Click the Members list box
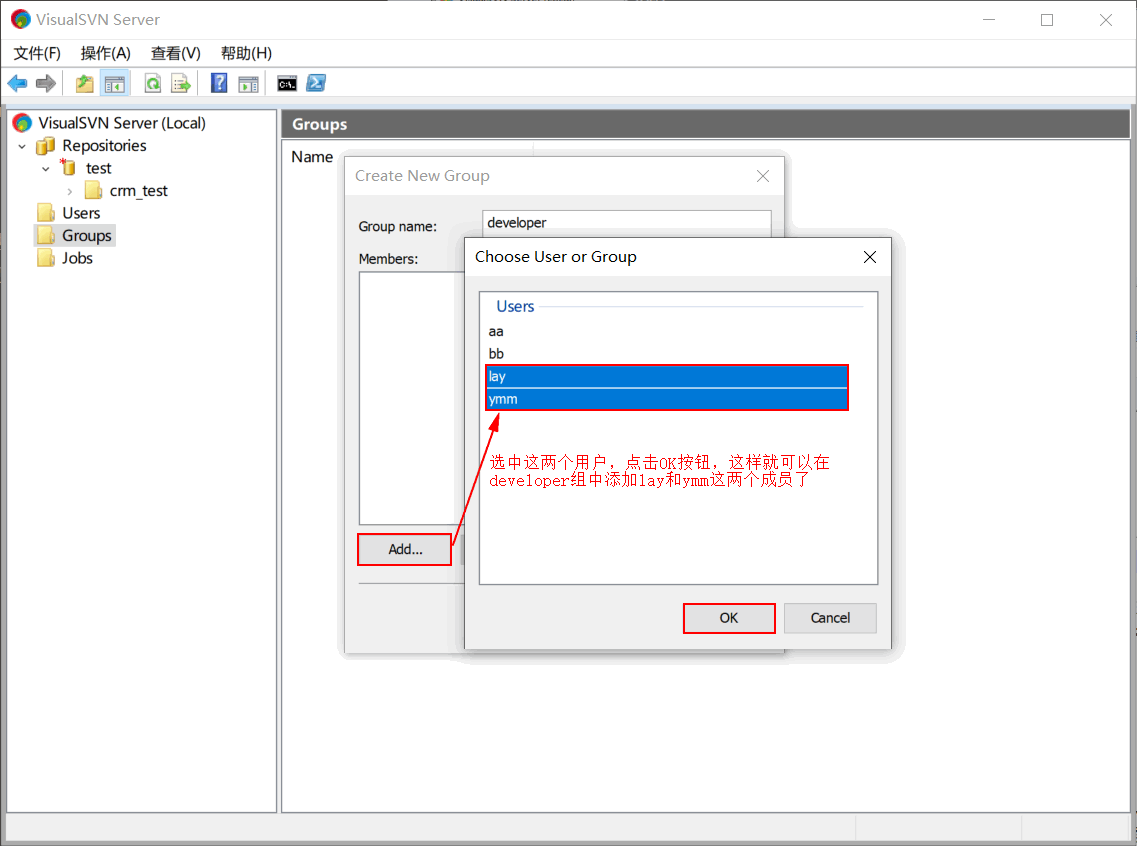 [x=411, y=398]
